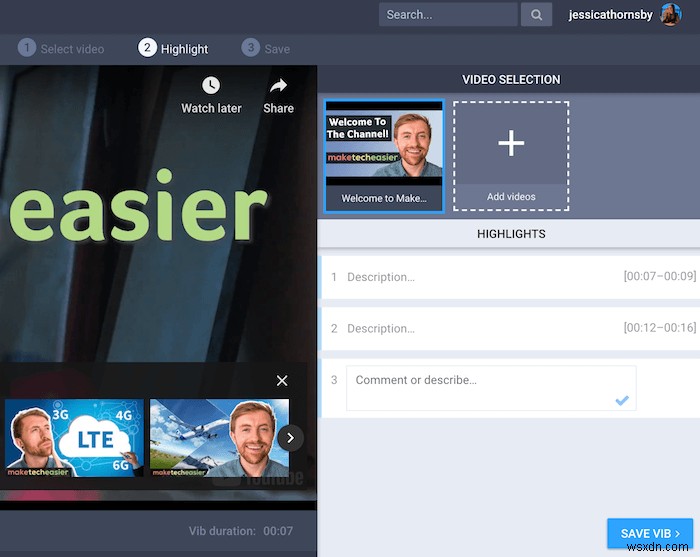Screen dimensions: 700x557
Task: Confirm comment with the blue checkmark
Action: click(x=622, y=400)
